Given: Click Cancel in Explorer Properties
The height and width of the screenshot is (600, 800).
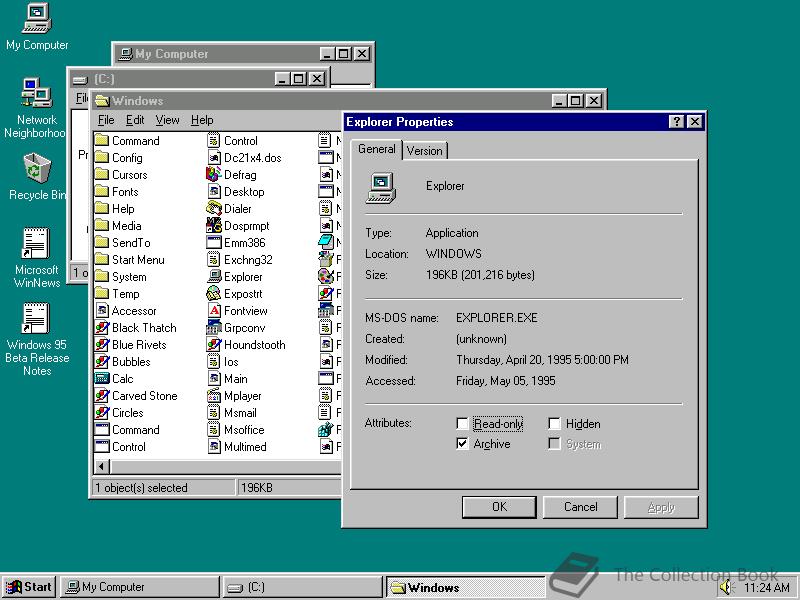Looking at the screenshot, I should coord(580,507).
